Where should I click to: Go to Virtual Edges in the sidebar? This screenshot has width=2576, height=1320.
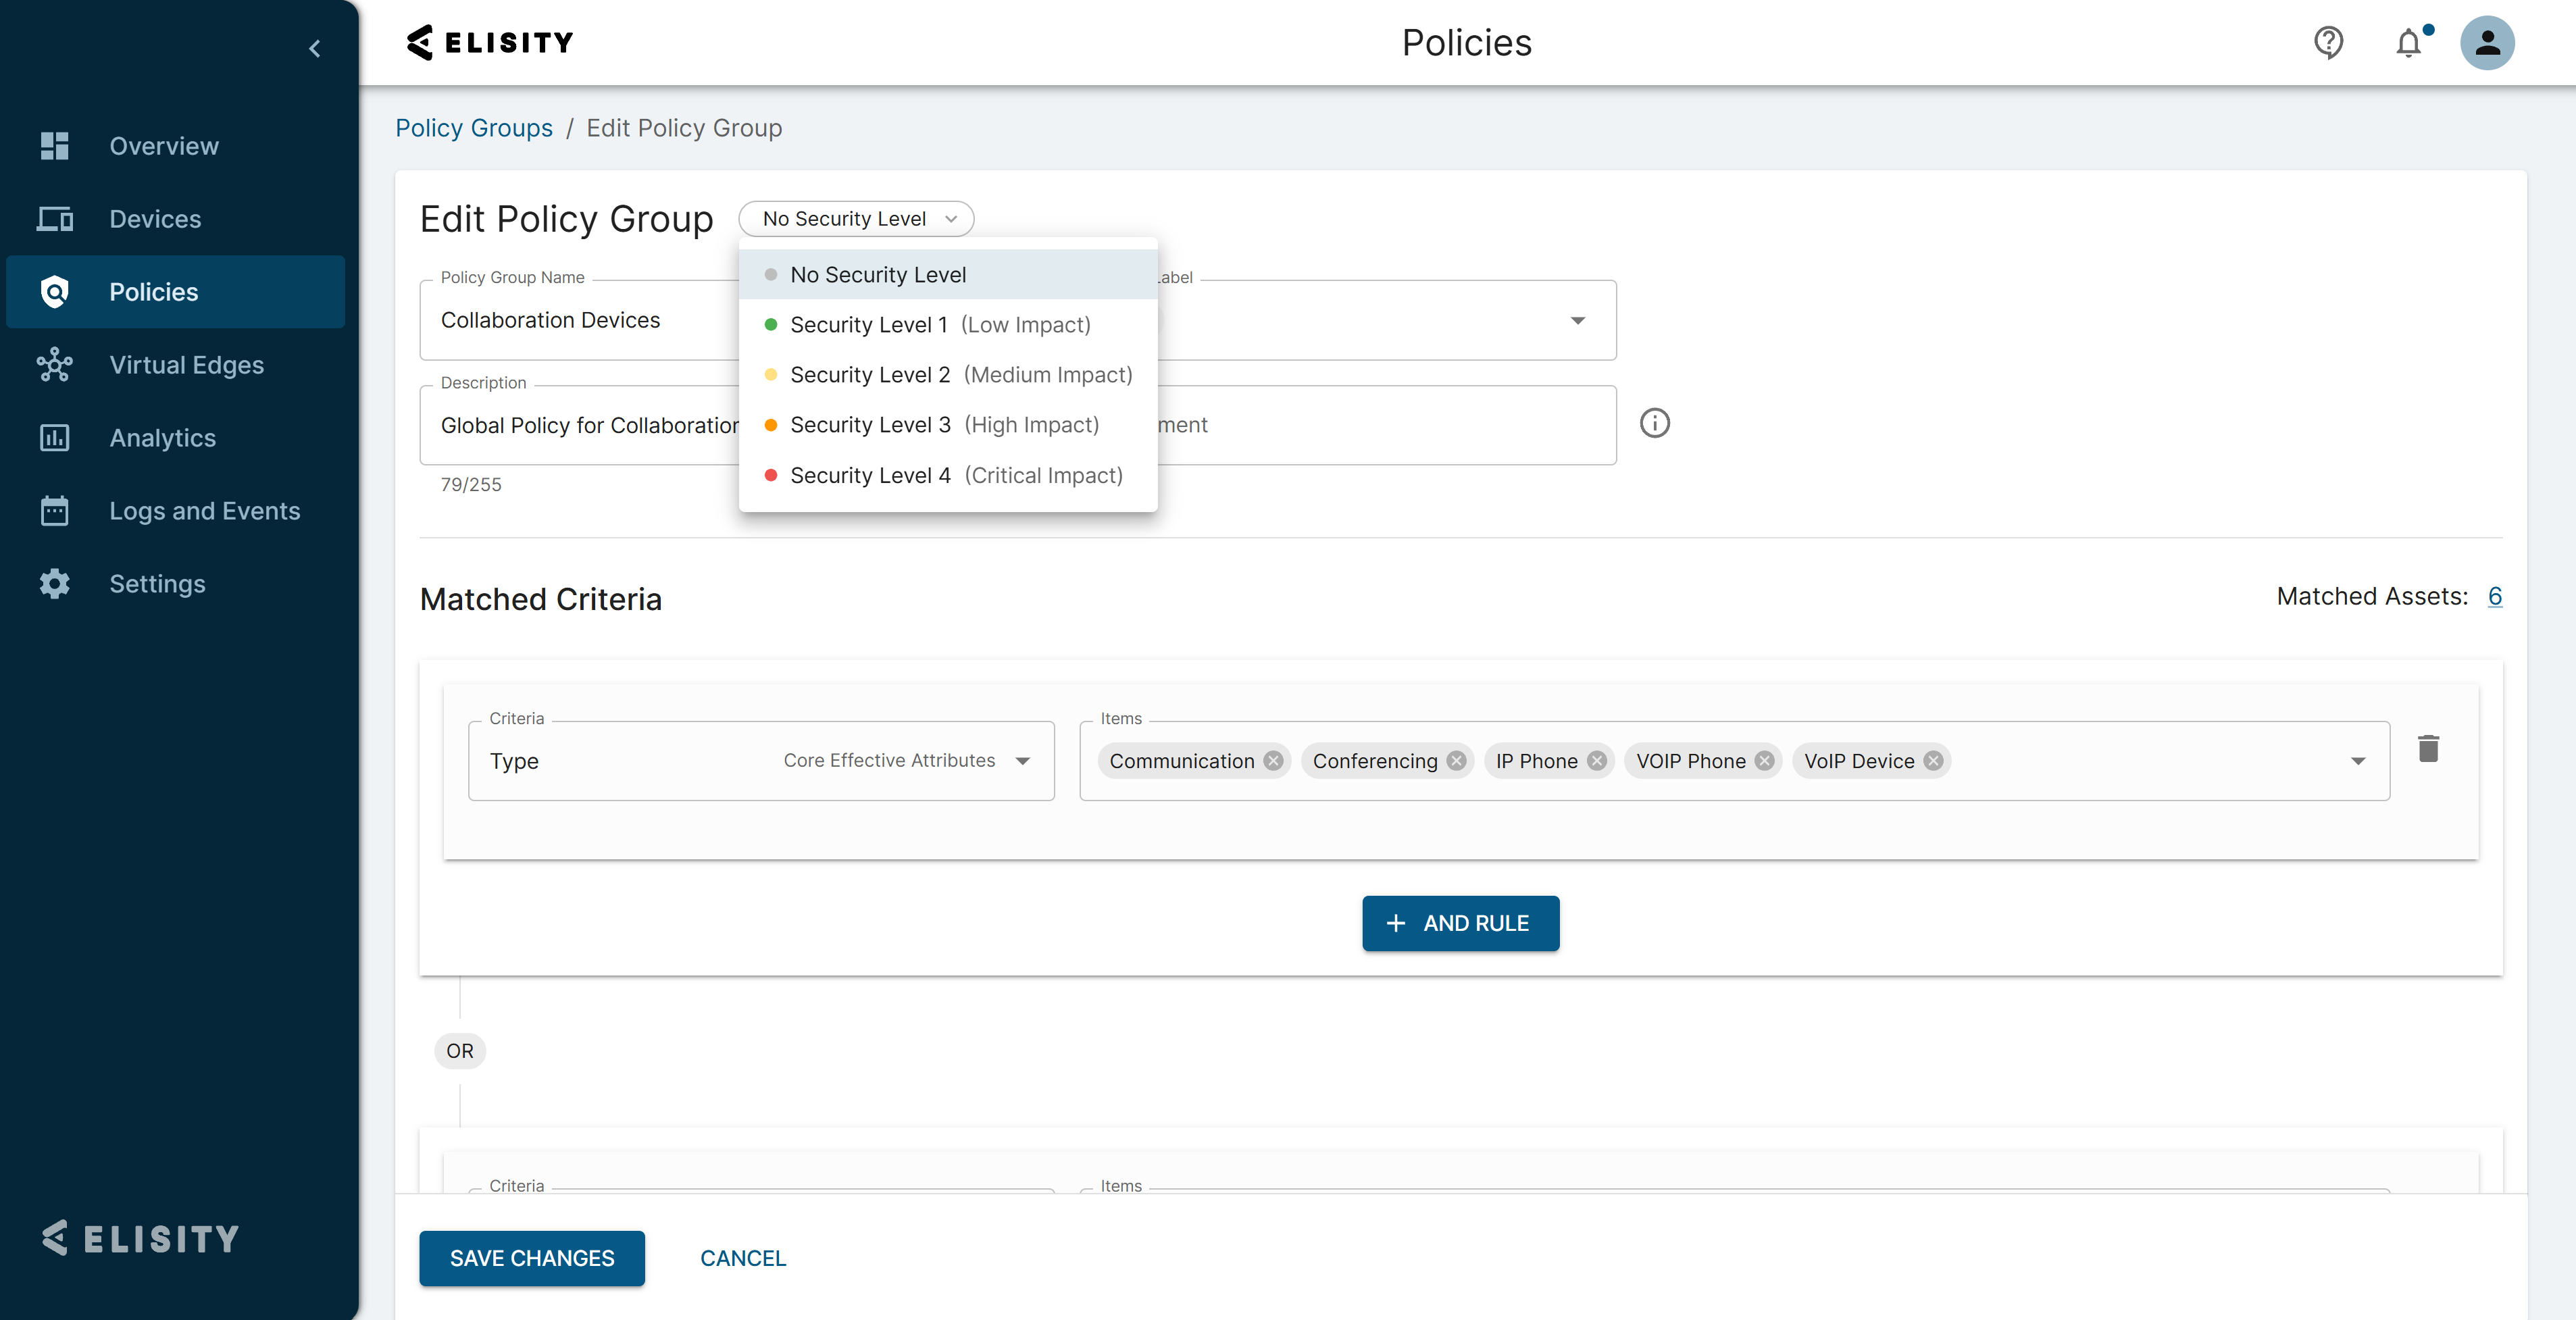coord(186,365)
